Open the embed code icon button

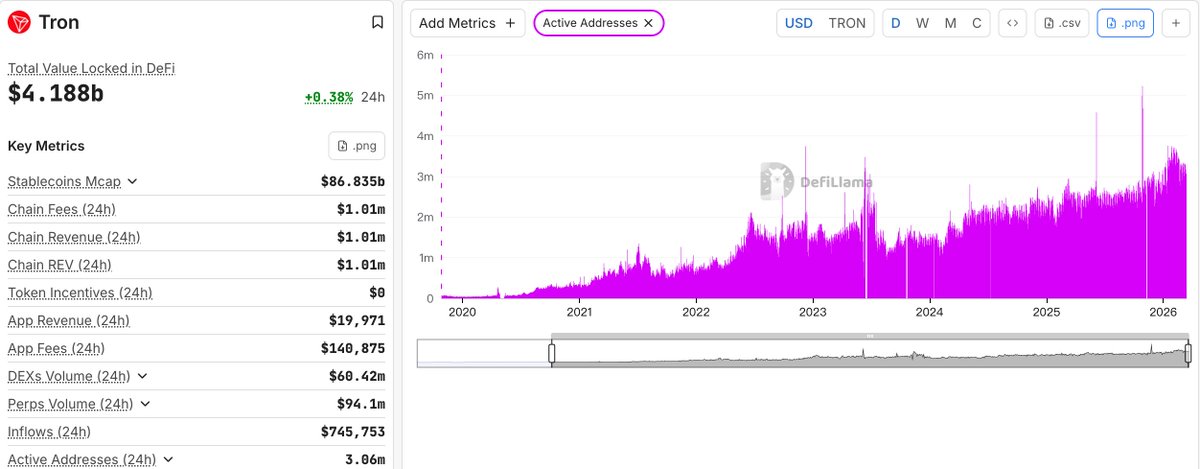coord(1013,23)
